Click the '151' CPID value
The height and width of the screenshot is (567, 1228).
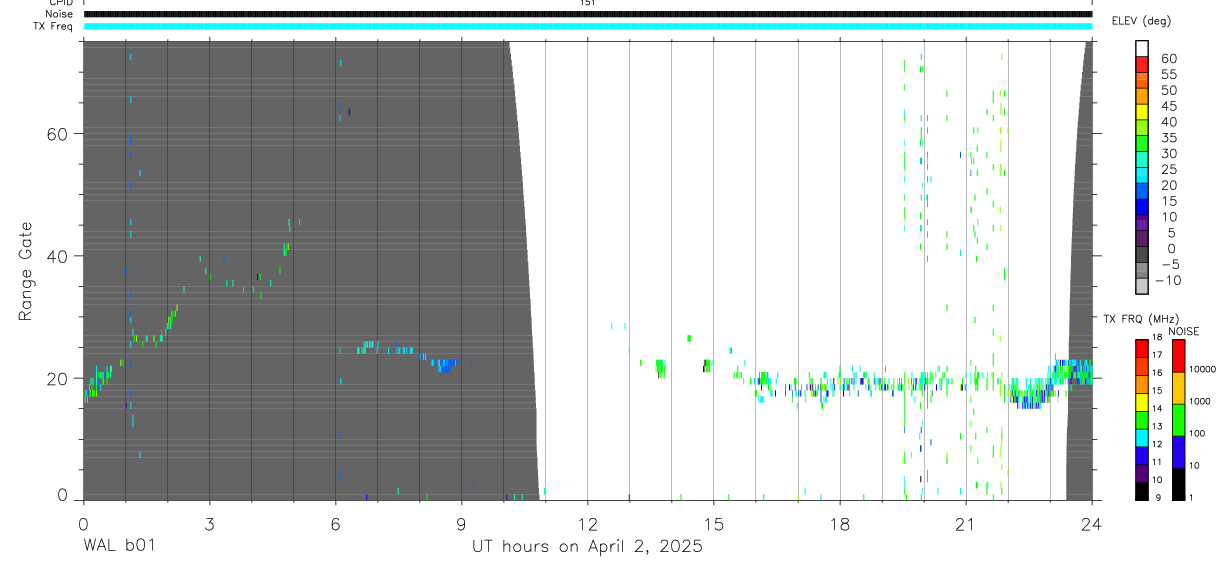click(x=588, y=3)
